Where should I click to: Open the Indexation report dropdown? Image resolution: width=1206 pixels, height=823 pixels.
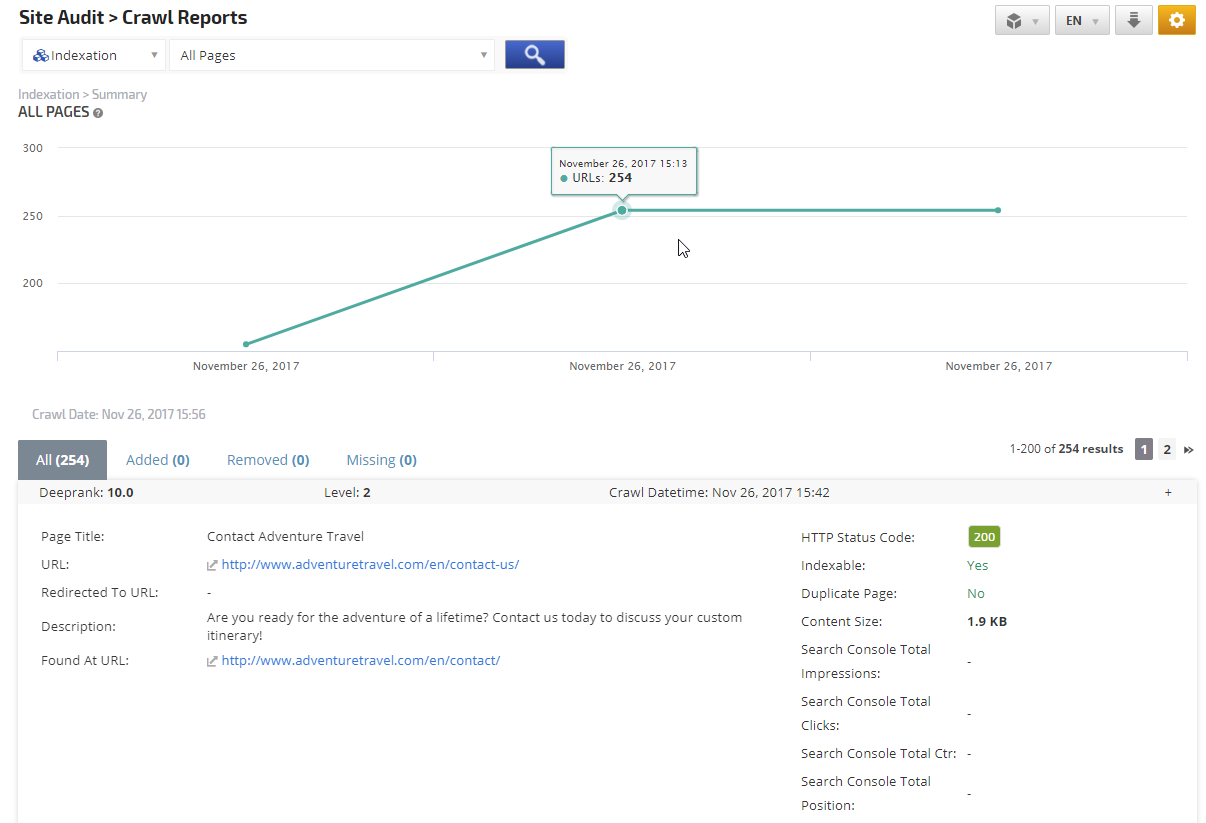[x=95, y=56]
